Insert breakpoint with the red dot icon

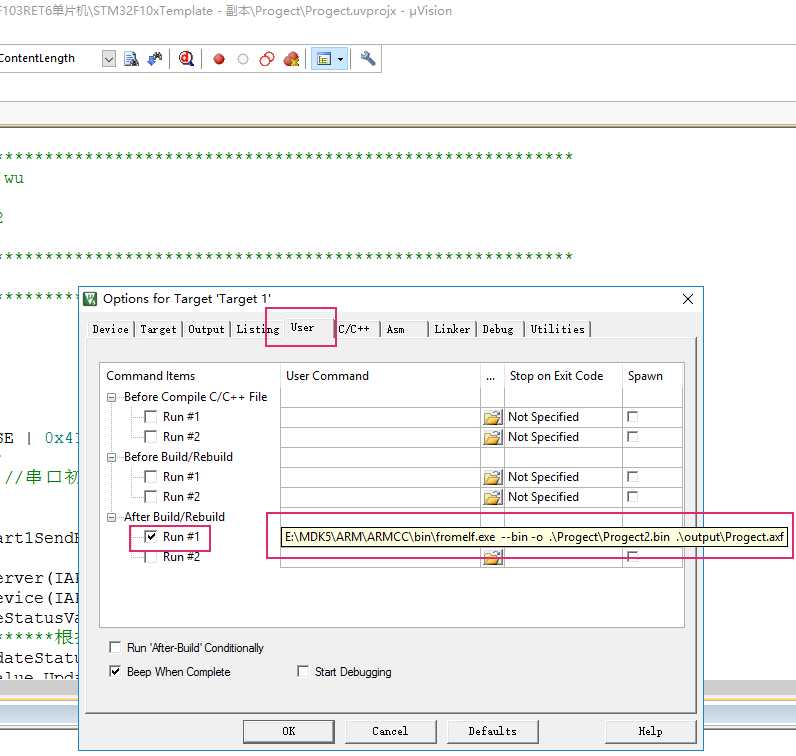click(219, 59)
